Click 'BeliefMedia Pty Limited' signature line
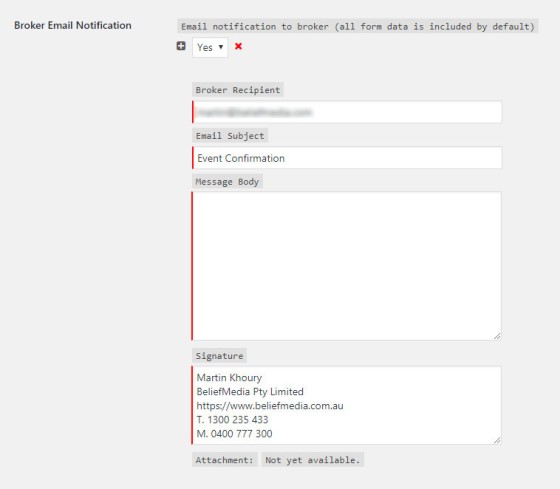Viewport: 560px width, 489px height. pyautogui.click(x=250, y=391)
